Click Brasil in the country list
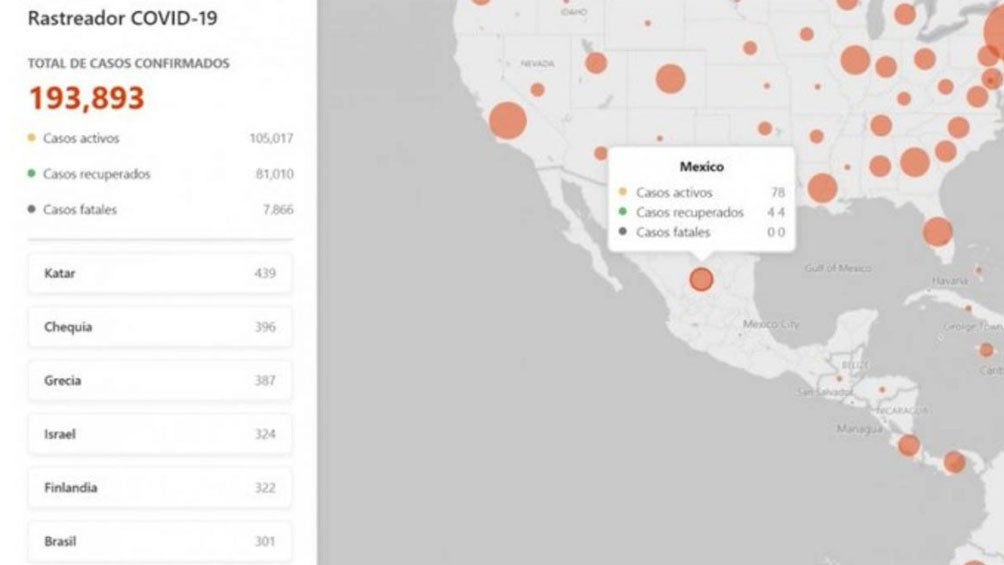This screenshot has height=565, width=1004. (x=160, y=542)
